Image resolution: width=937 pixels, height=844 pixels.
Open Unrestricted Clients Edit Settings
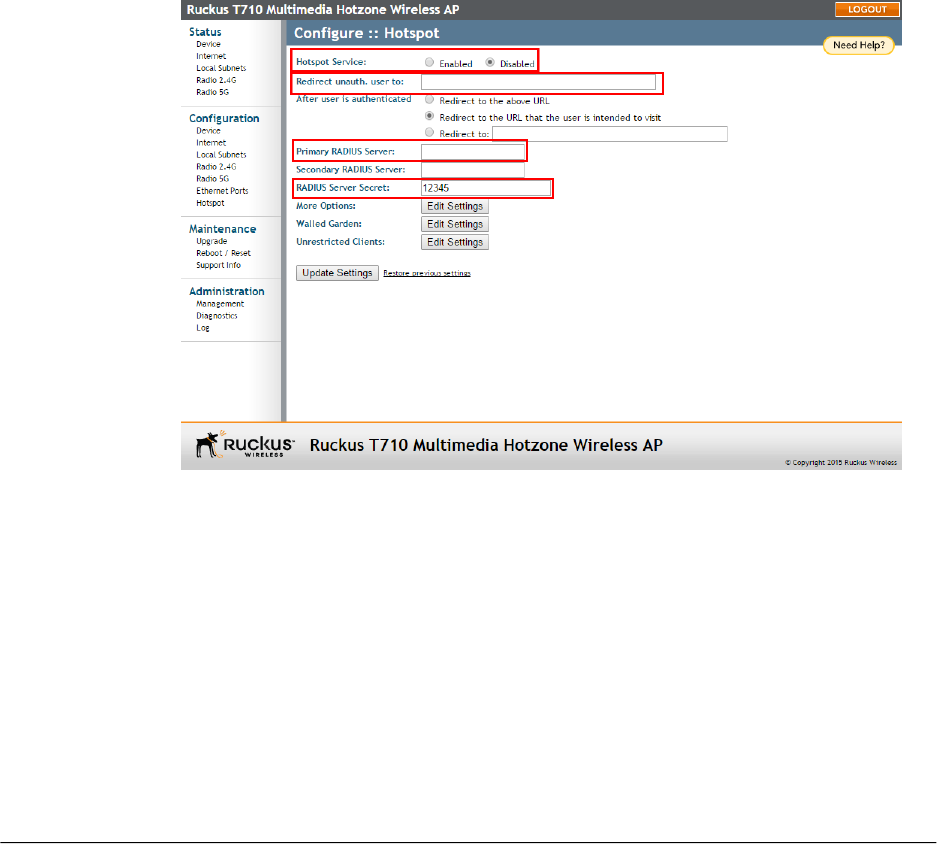[455, 242]
